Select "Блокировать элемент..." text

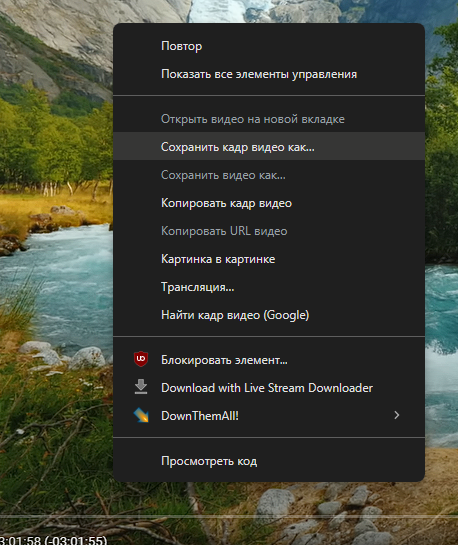pyautogui.click(x=224, y=360)
